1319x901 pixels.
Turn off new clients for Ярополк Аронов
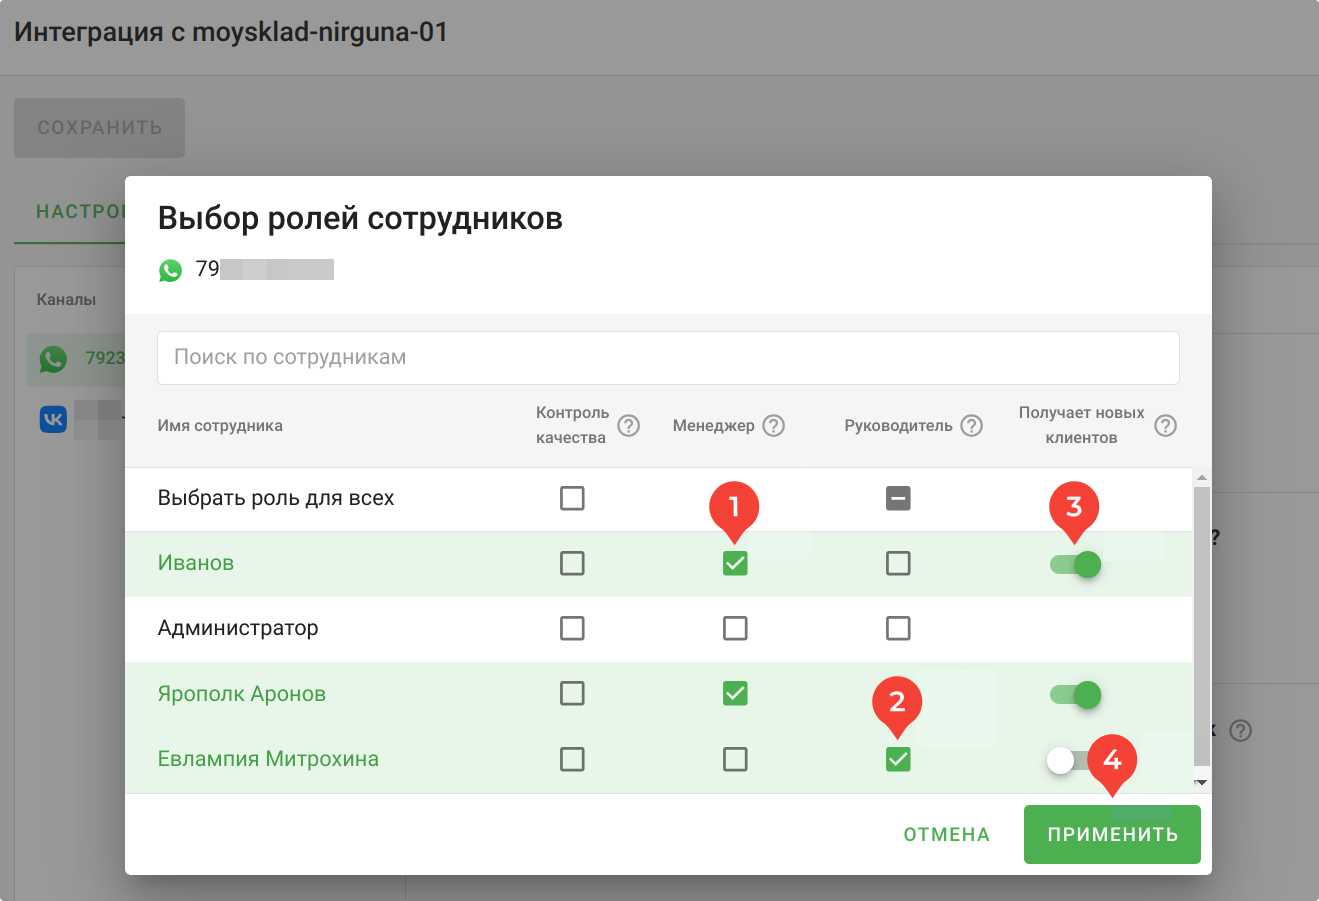[x=1076, y=695]
